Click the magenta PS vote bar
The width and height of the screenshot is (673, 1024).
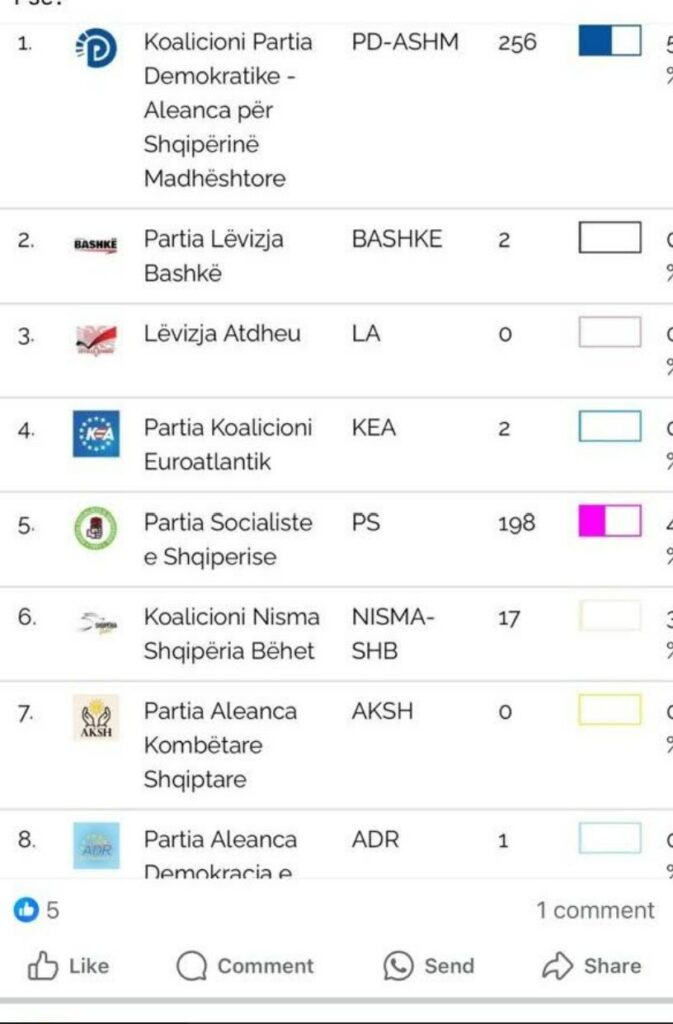[x=610, y=521]
